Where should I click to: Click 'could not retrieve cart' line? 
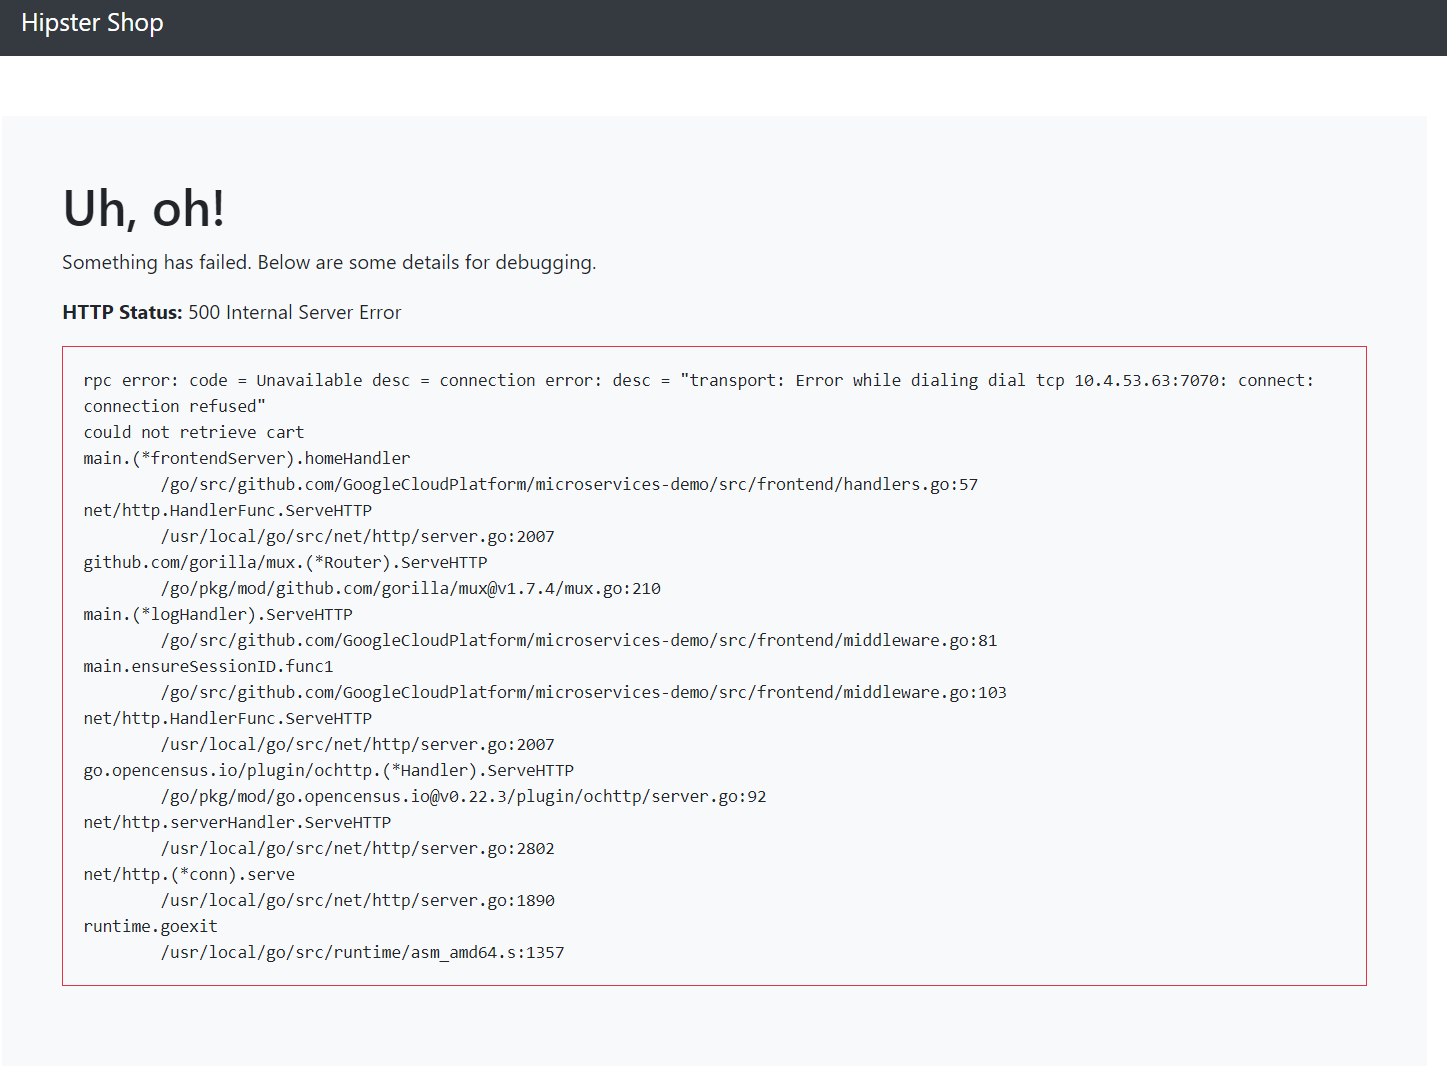pos(194,432)
